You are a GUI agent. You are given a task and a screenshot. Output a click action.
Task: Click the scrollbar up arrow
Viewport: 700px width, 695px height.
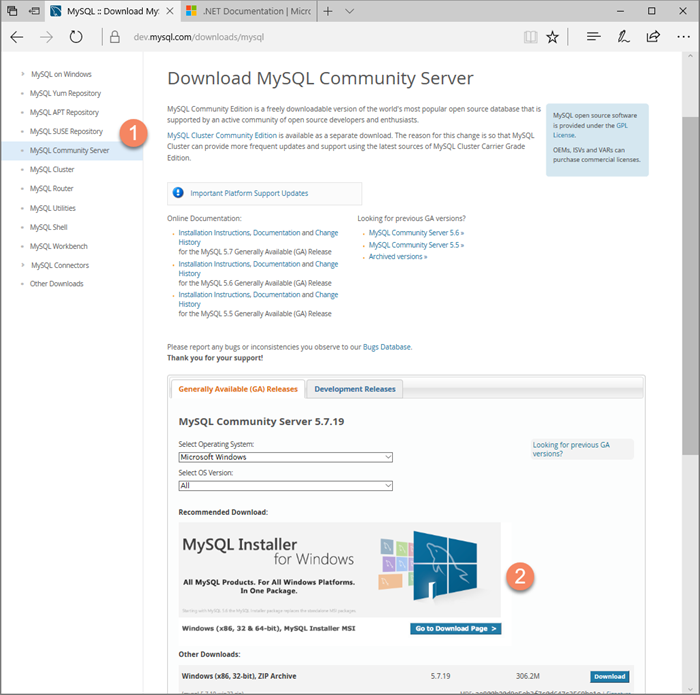pos(690,57)
